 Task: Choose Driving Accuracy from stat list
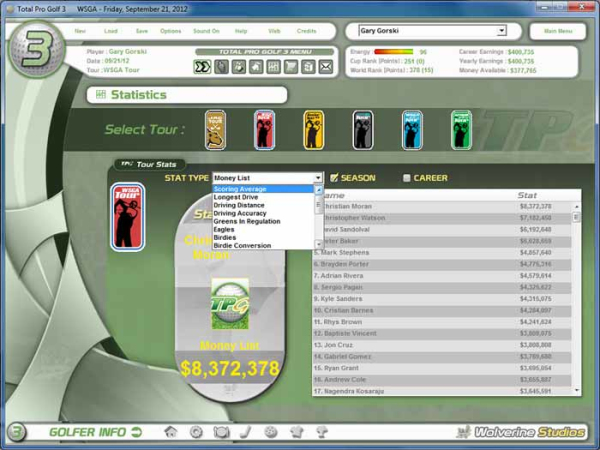[x=263, y=213]
